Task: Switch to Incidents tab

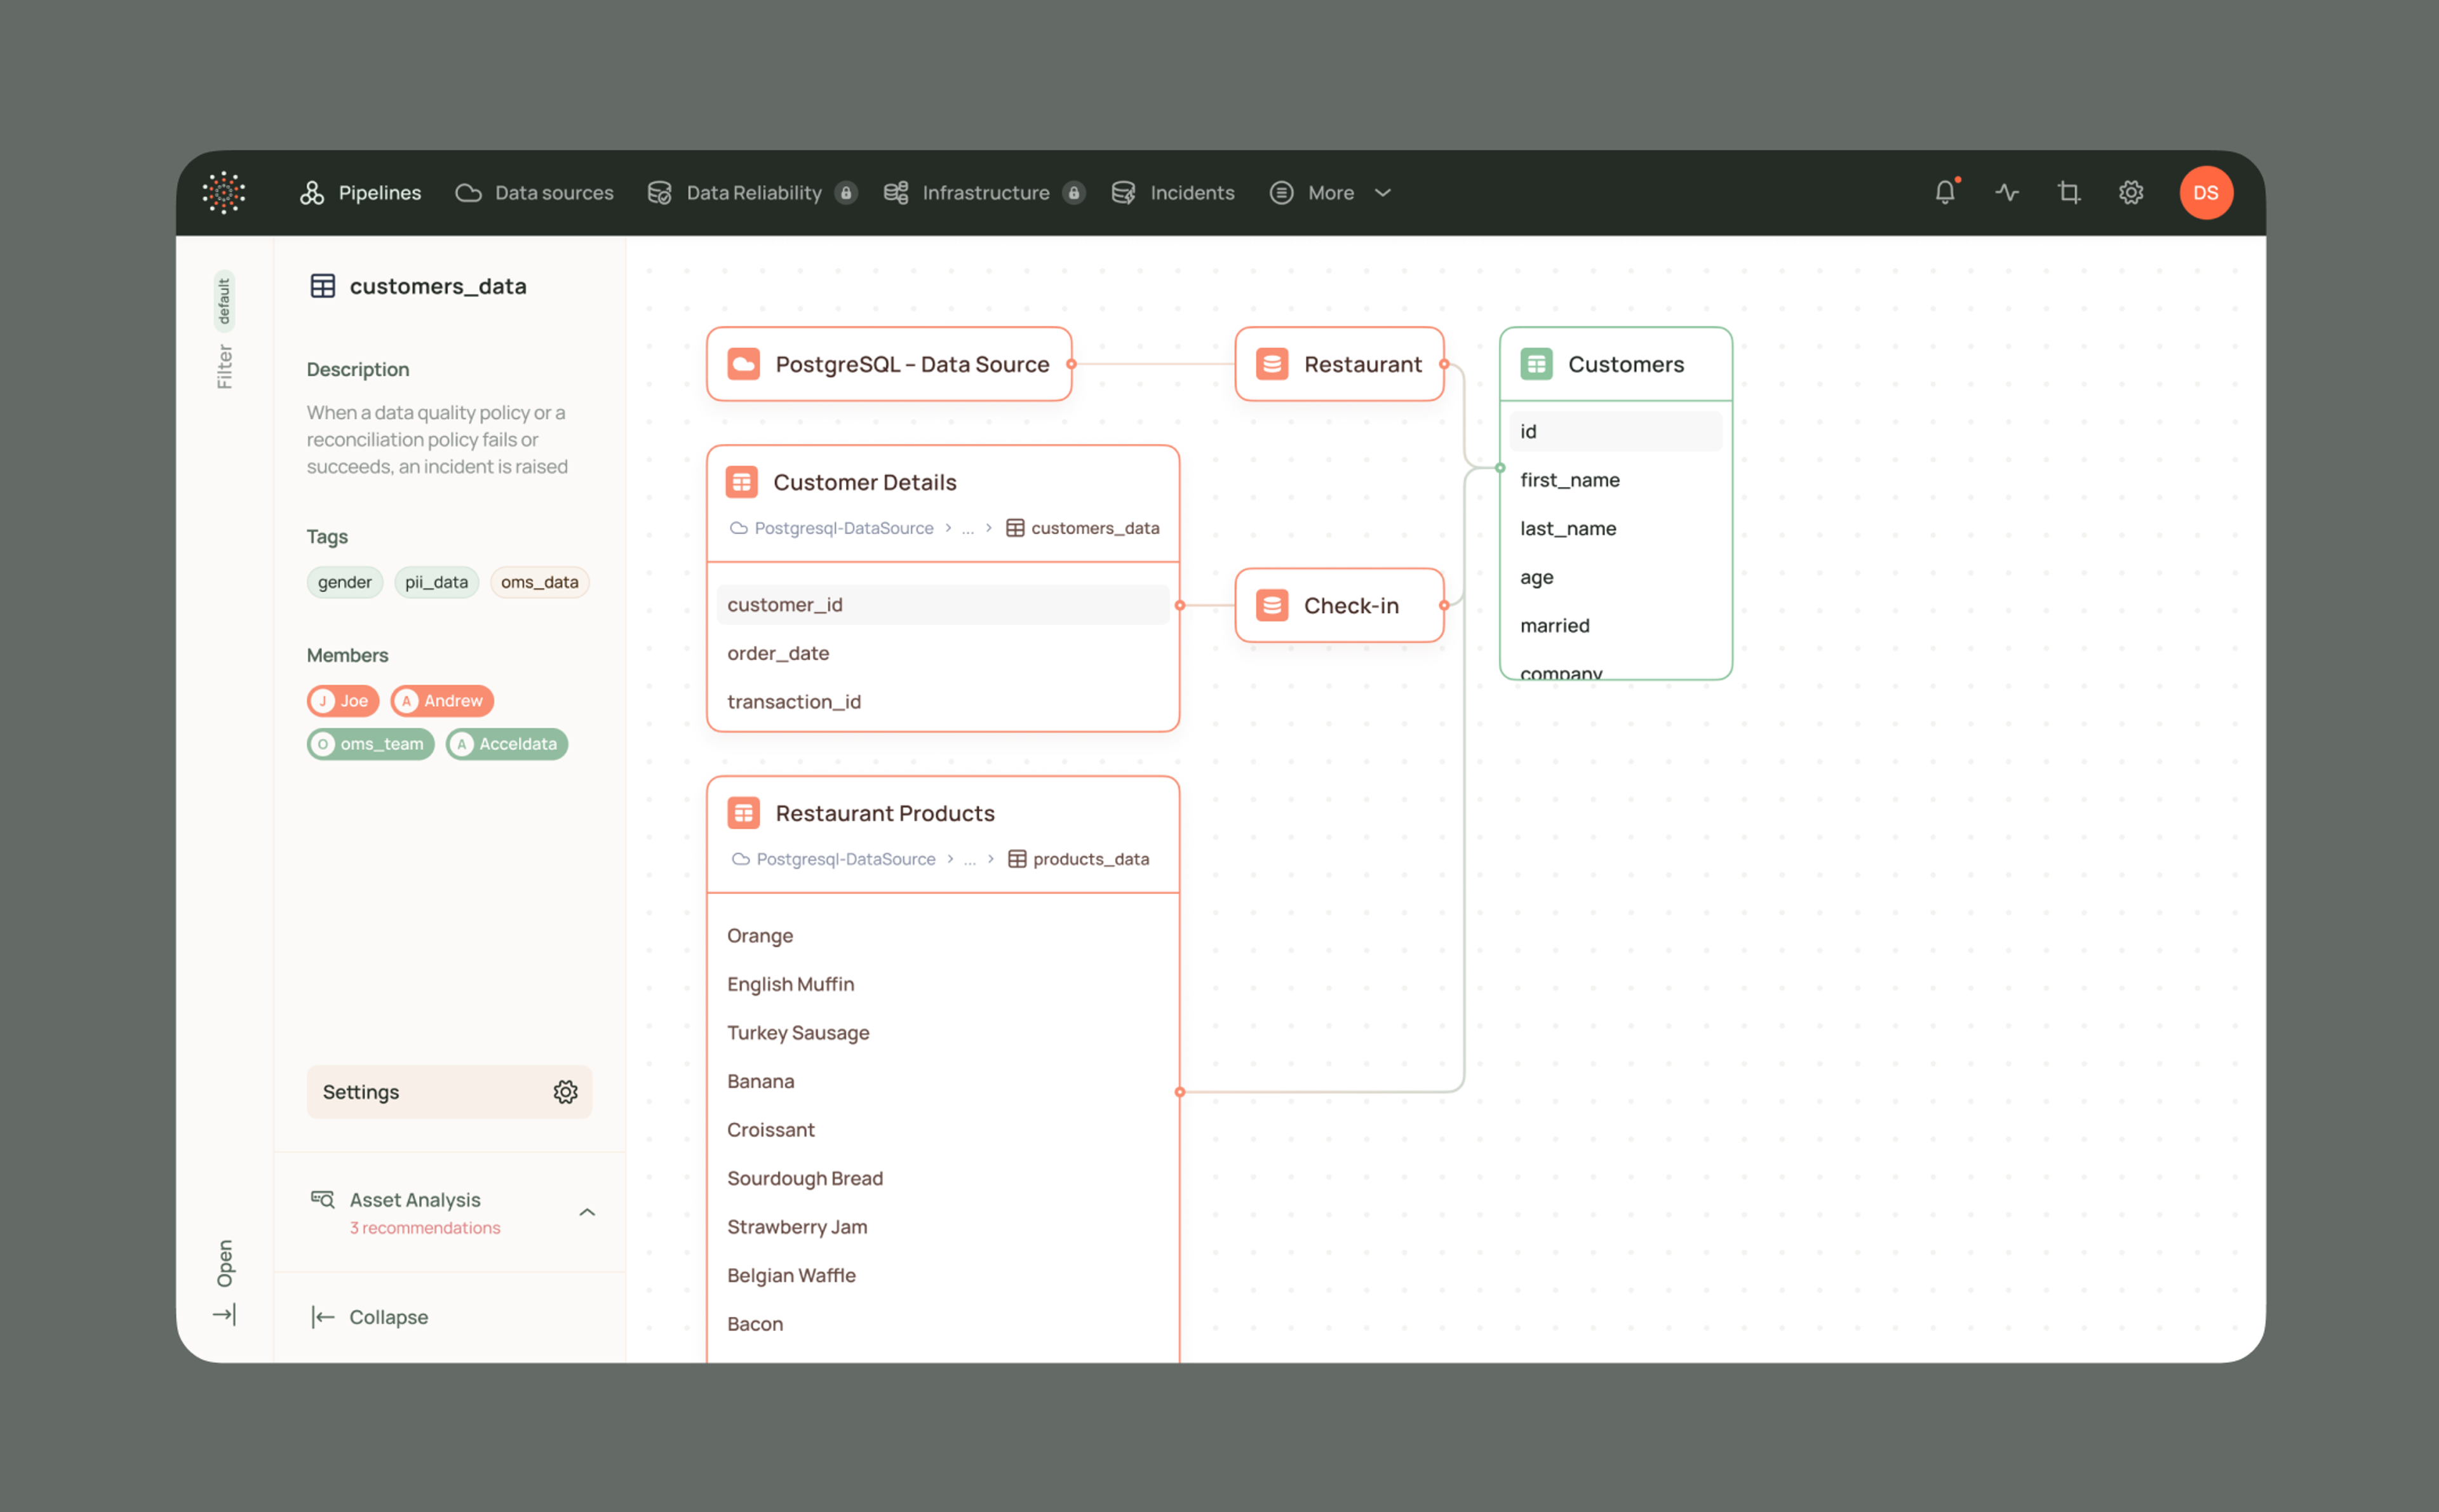Action: pyautogui.click(x=1173, y=193)
